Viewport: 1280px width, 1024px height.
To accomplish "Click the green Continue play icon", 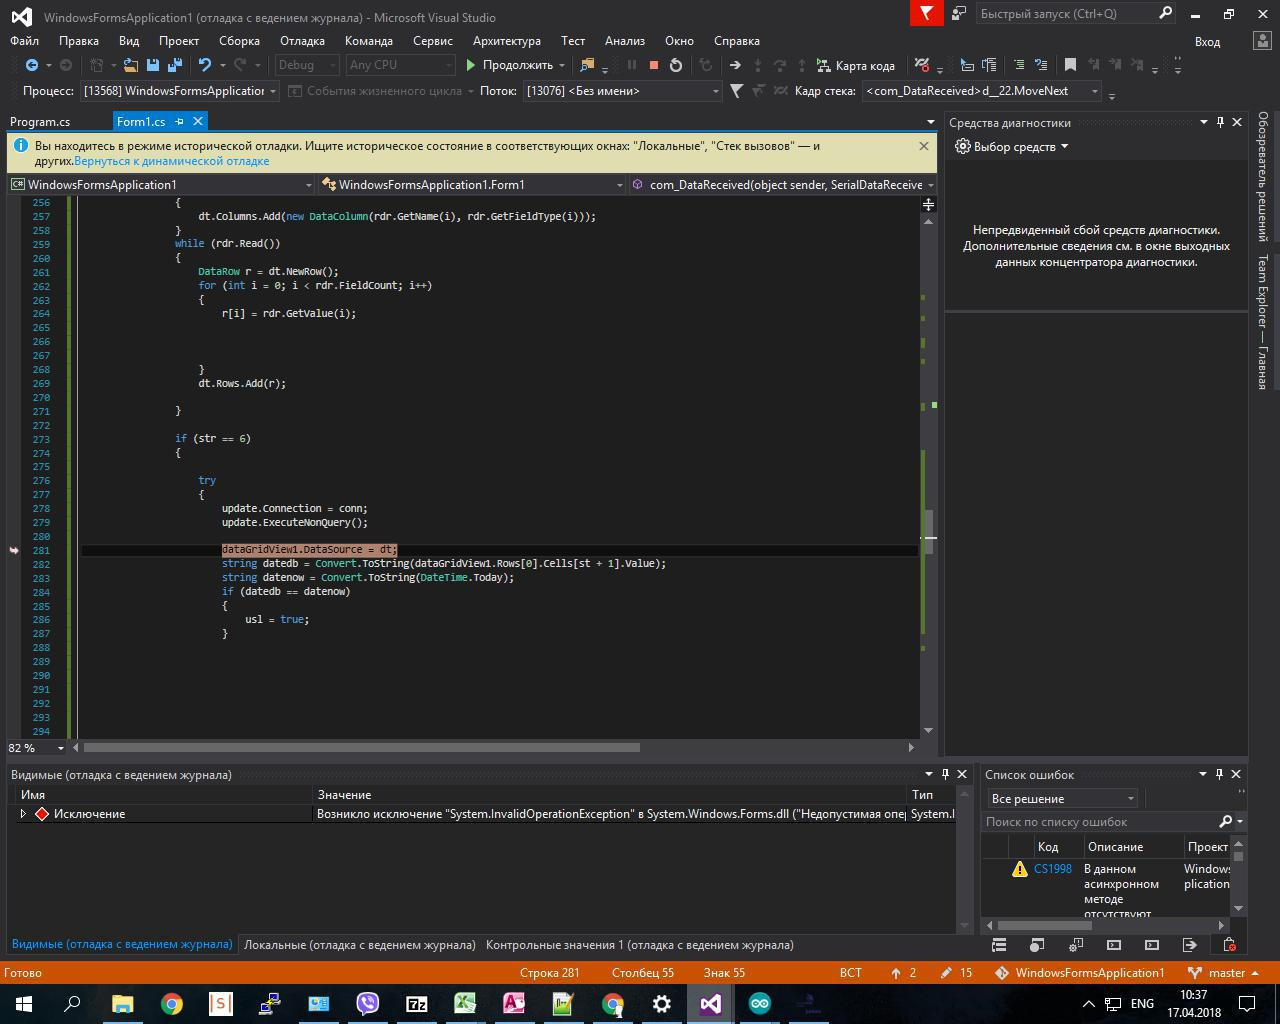I will tap(471, 65).
